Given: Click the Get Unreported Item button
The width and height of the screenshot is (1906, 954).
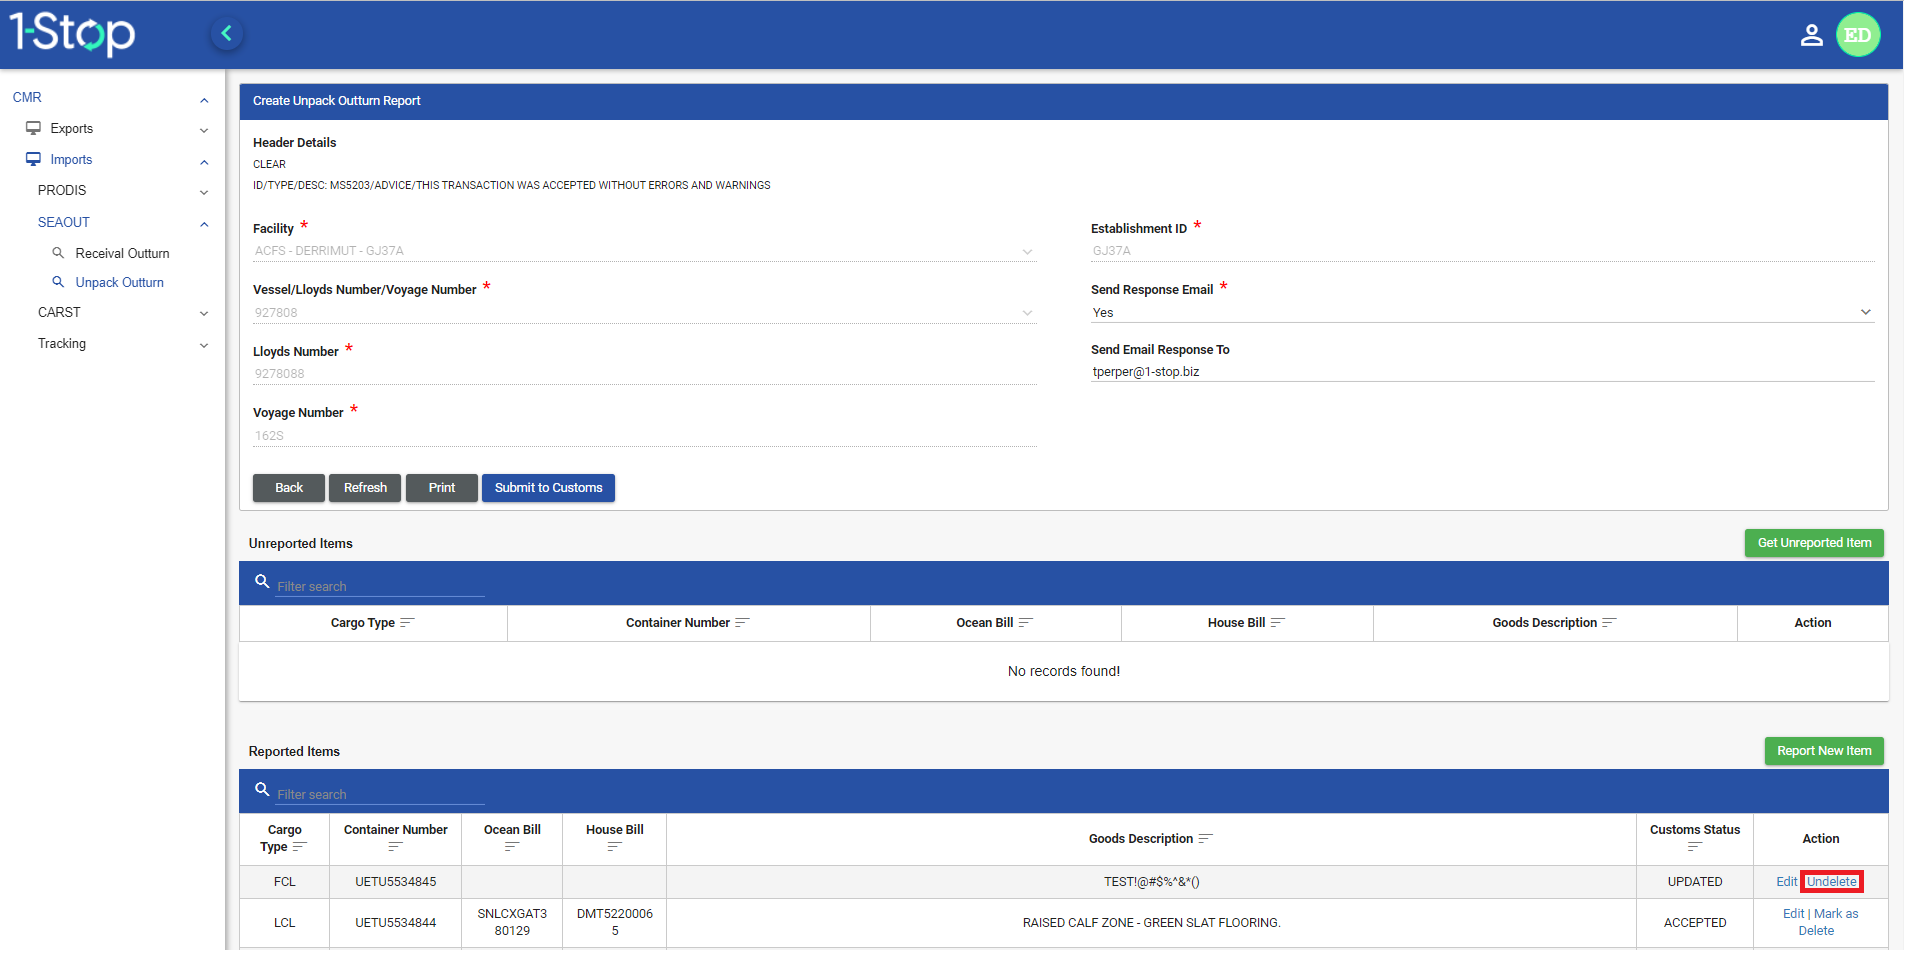Looking at the screenshot, I should [x=1813, y=543].
